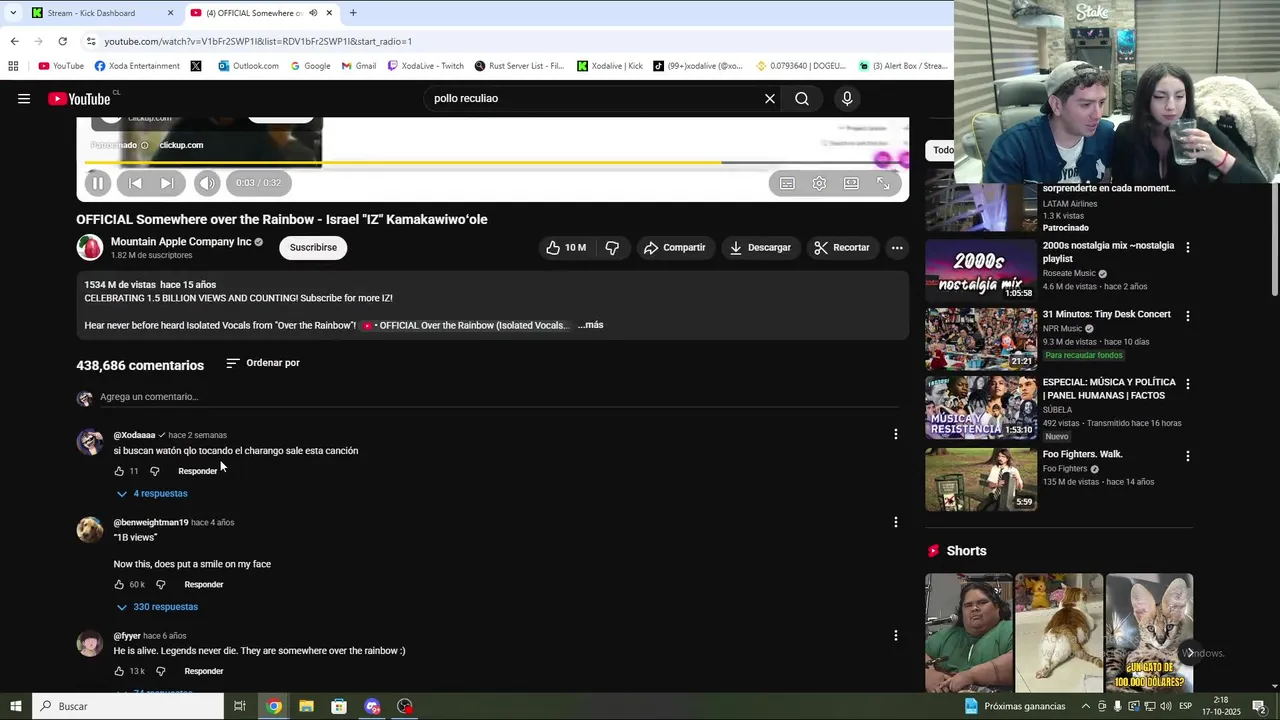Expand 330 respuestas replies
This screenshot has width=1280, height=720.
pos(157,607)
